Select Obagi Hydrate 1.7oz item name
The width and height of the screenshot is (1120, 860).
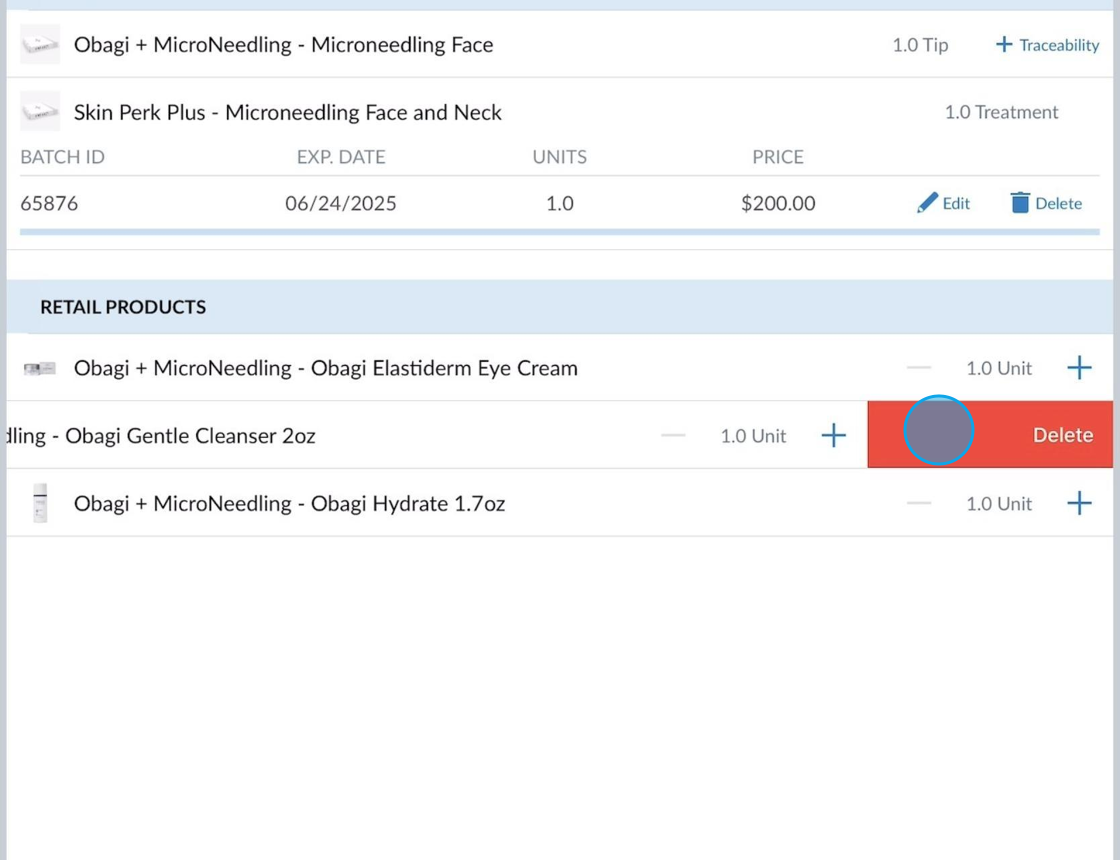point(289,504)
